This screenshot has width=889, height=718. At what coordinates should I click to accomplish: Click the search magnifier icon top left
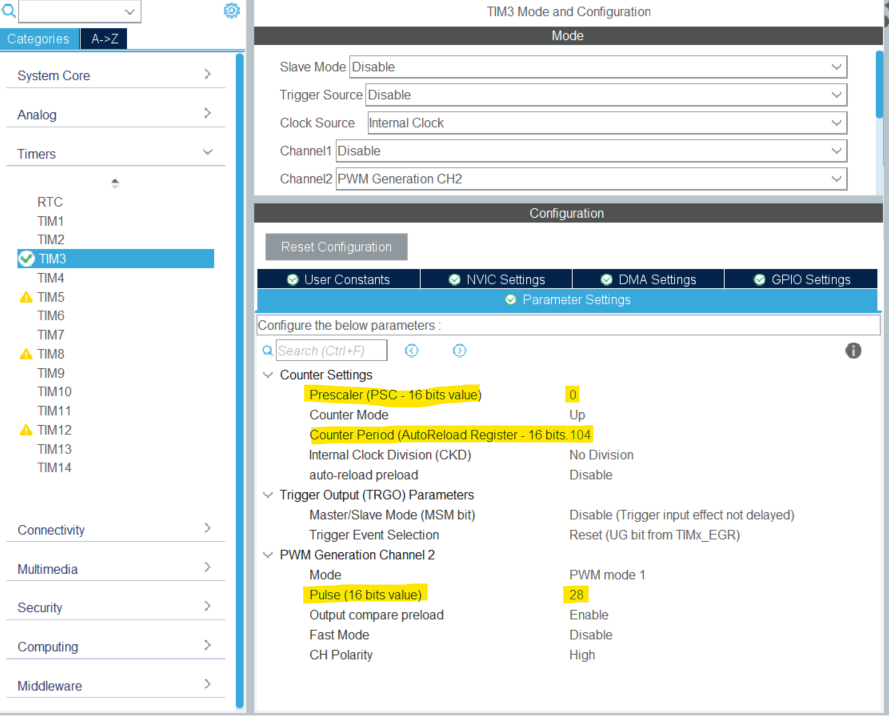pyautogui.click(x=7, y=10)
